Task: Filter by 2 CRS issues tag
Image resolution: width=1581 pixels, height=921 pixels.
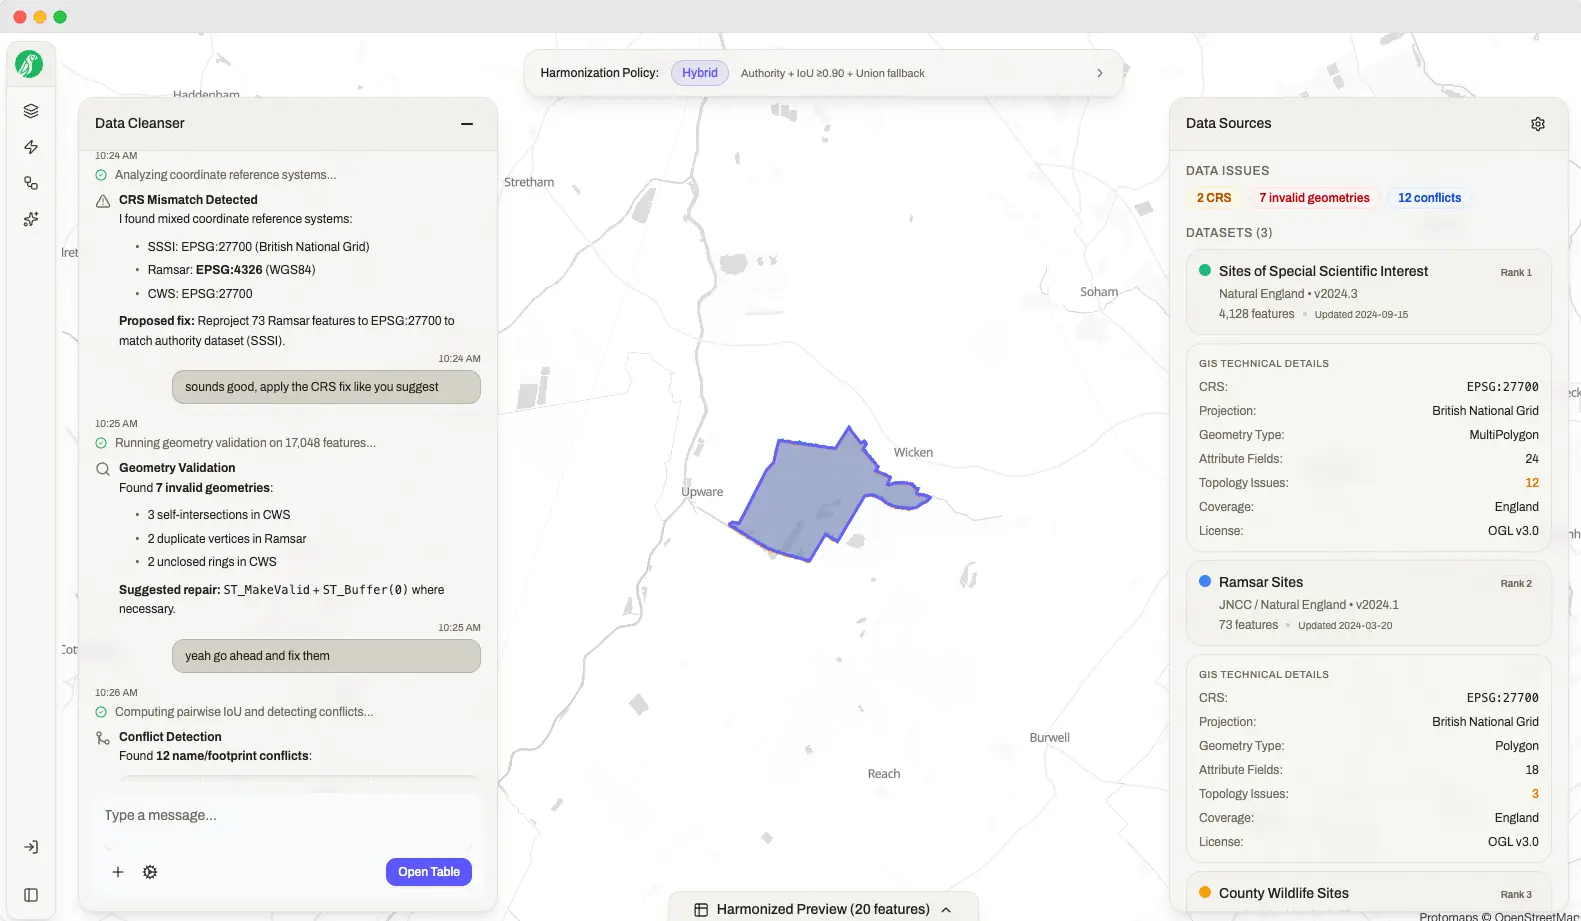Action: point(1213,198)
